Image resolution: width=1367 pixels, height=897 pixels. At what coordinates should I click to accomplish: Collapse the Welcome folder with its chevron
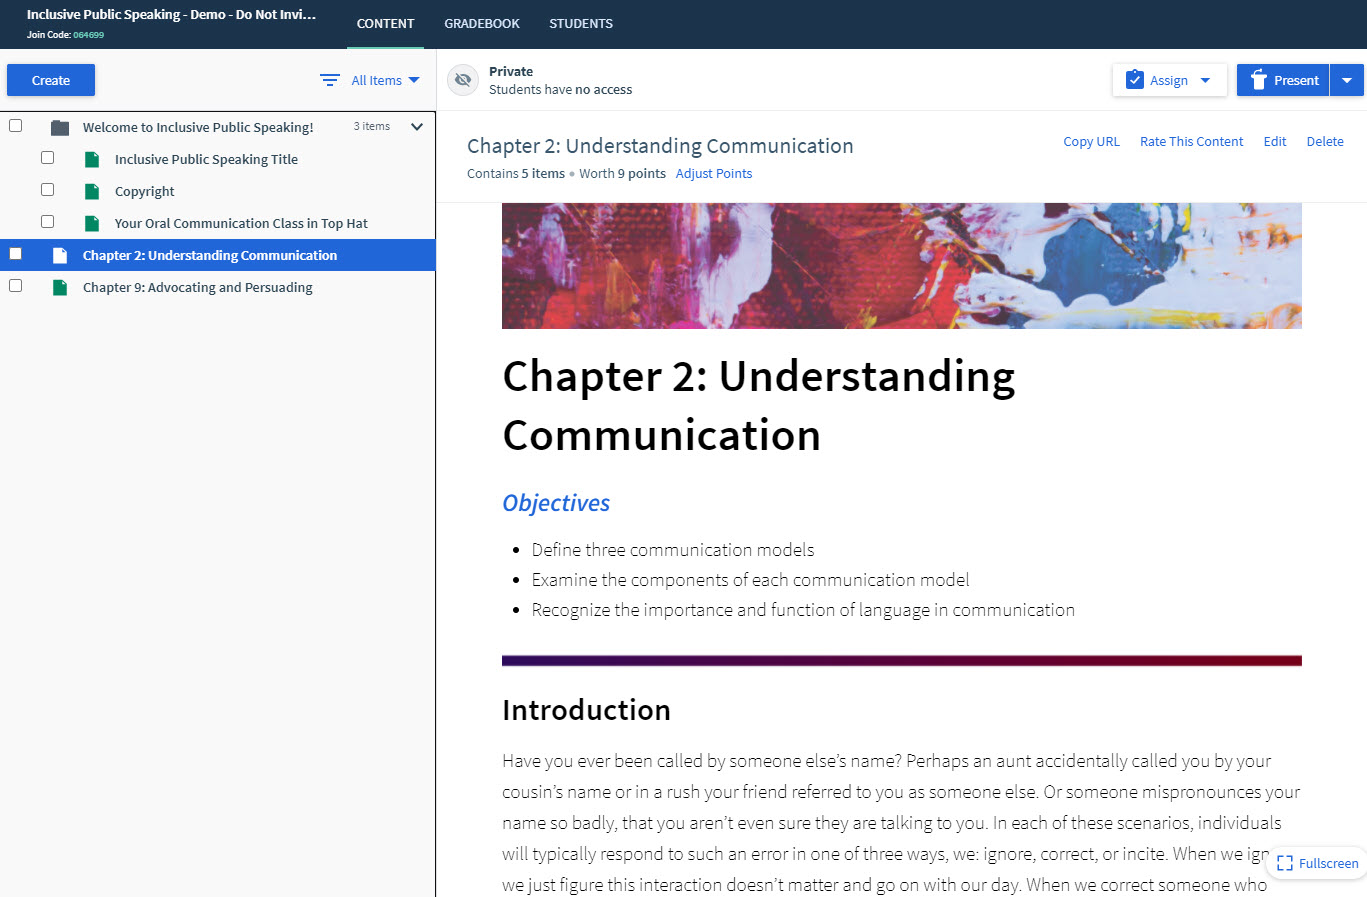click(417, 127)
